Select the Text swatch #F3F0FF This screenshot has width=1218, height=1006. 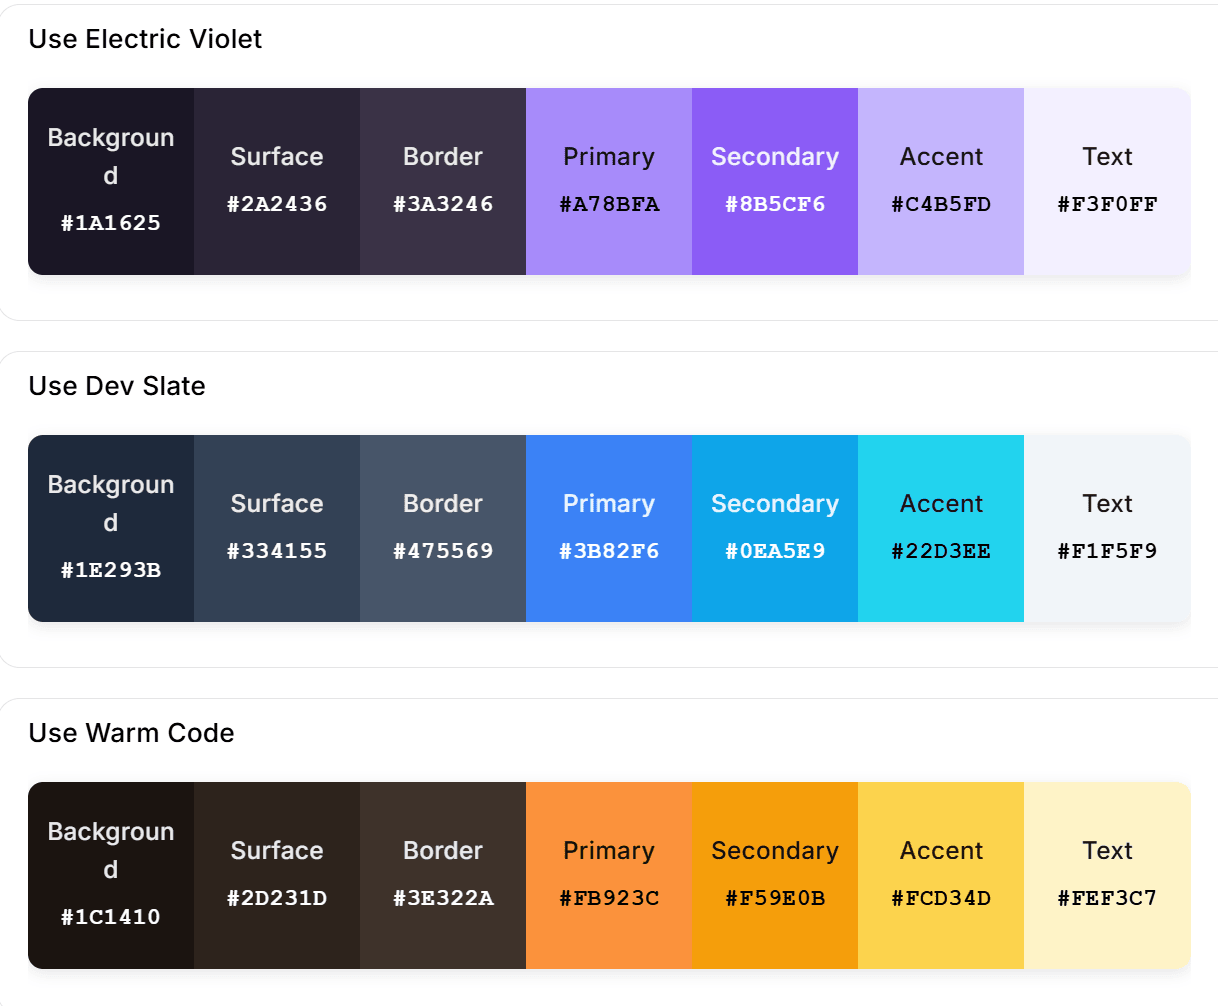1107,180
